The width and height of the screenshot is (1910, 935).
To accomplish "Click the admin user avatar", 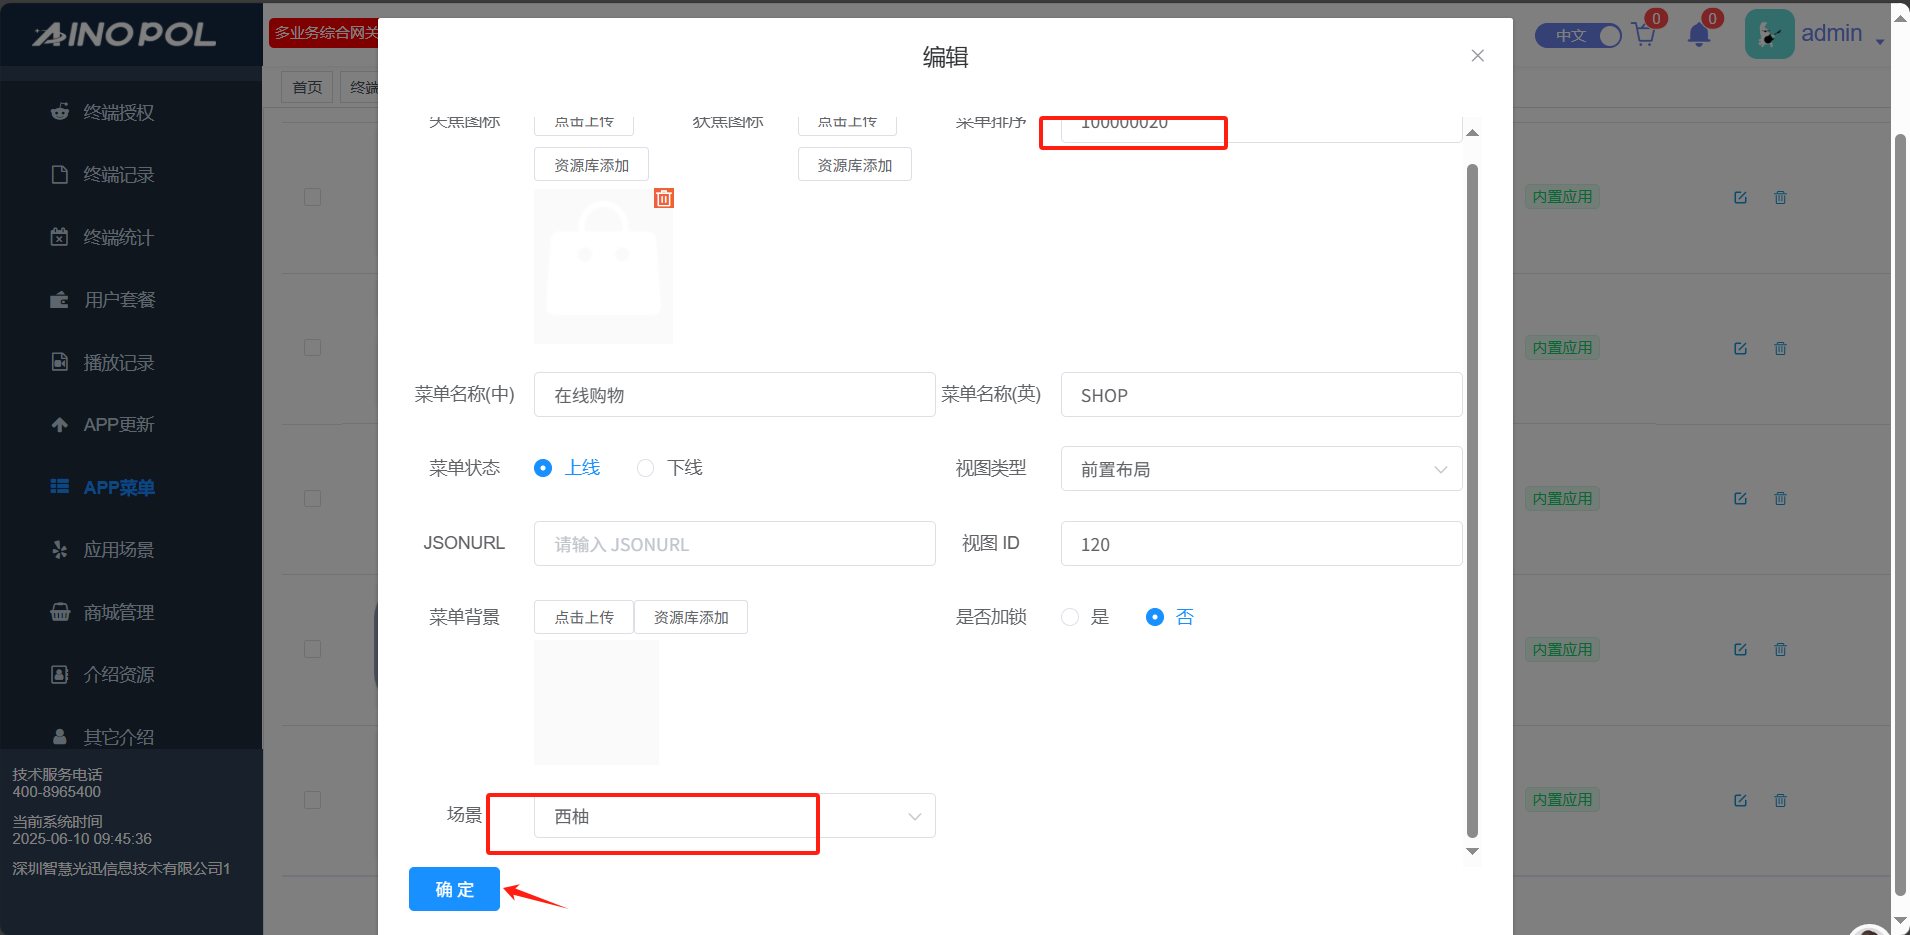I will [1768, 35].
